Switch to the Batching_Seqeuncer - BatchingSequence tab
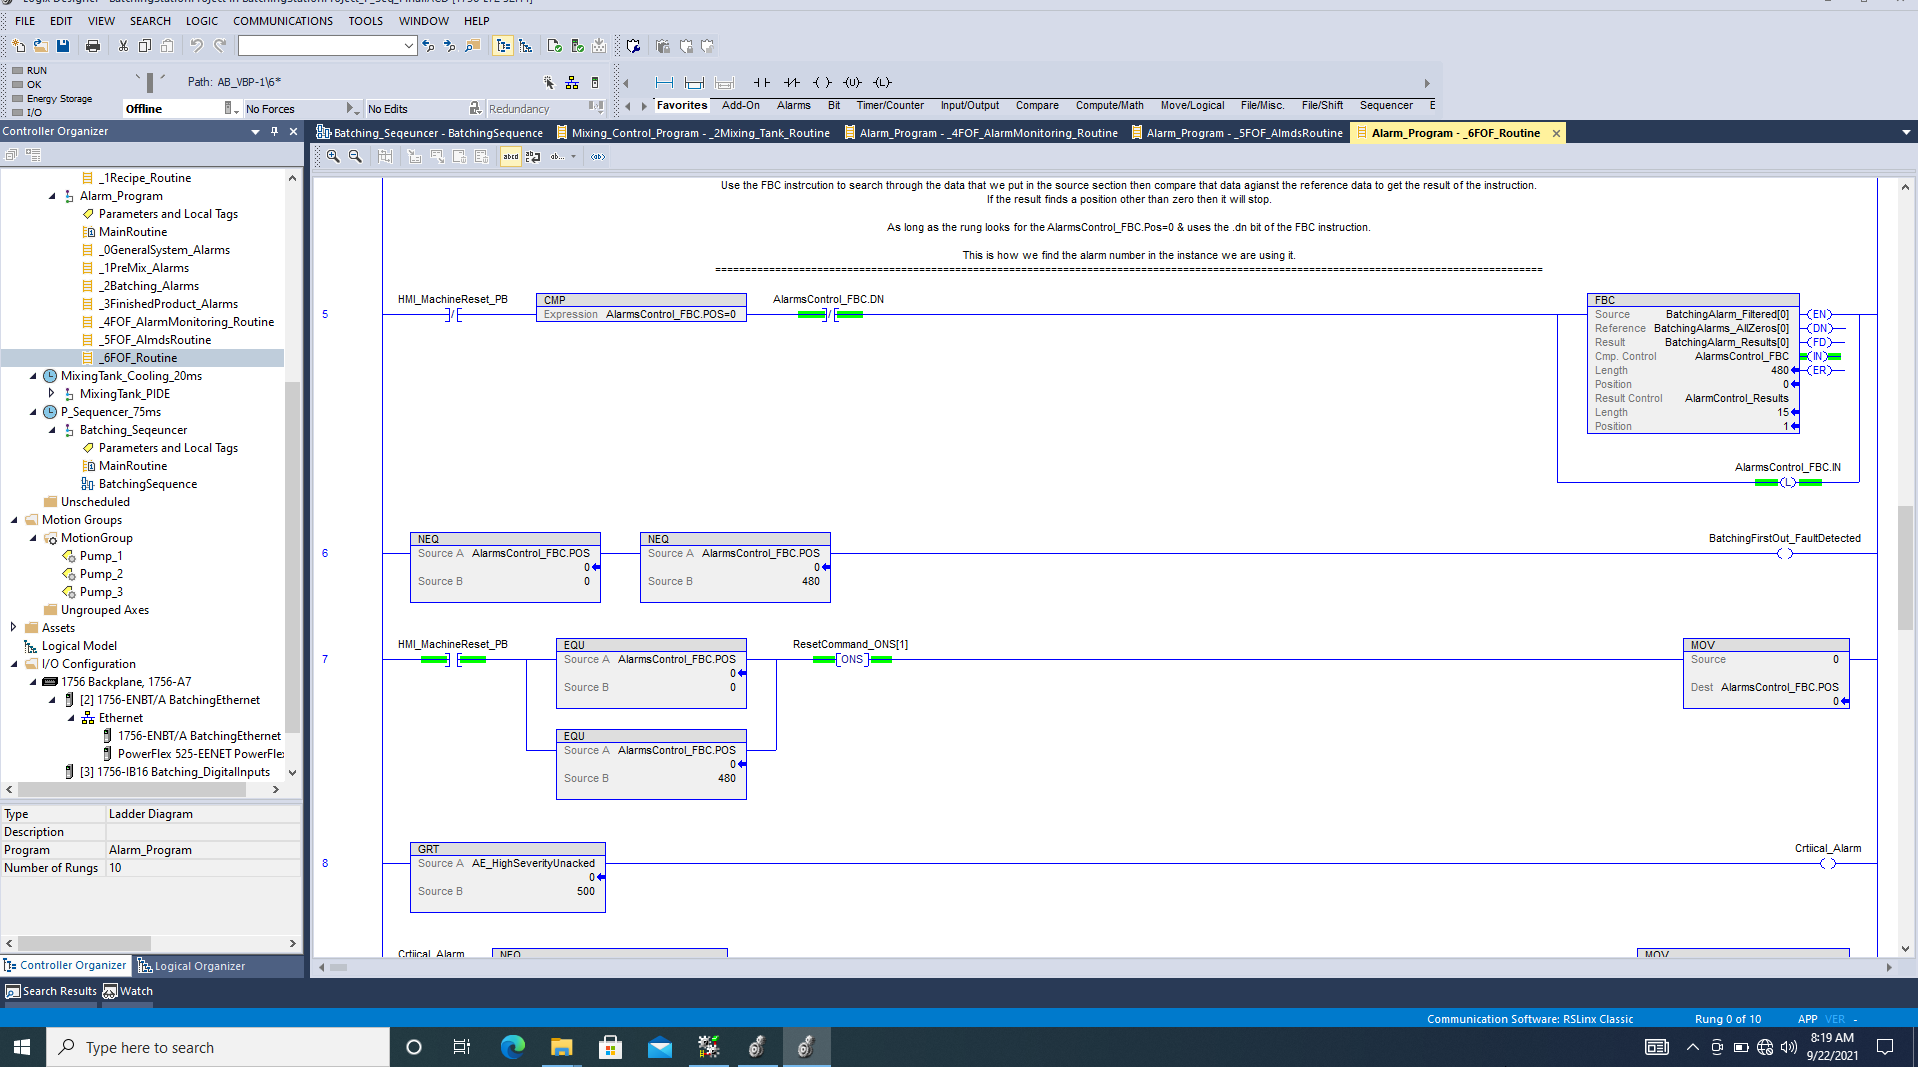The image size is (1918, 1067). tap(430, 133)
